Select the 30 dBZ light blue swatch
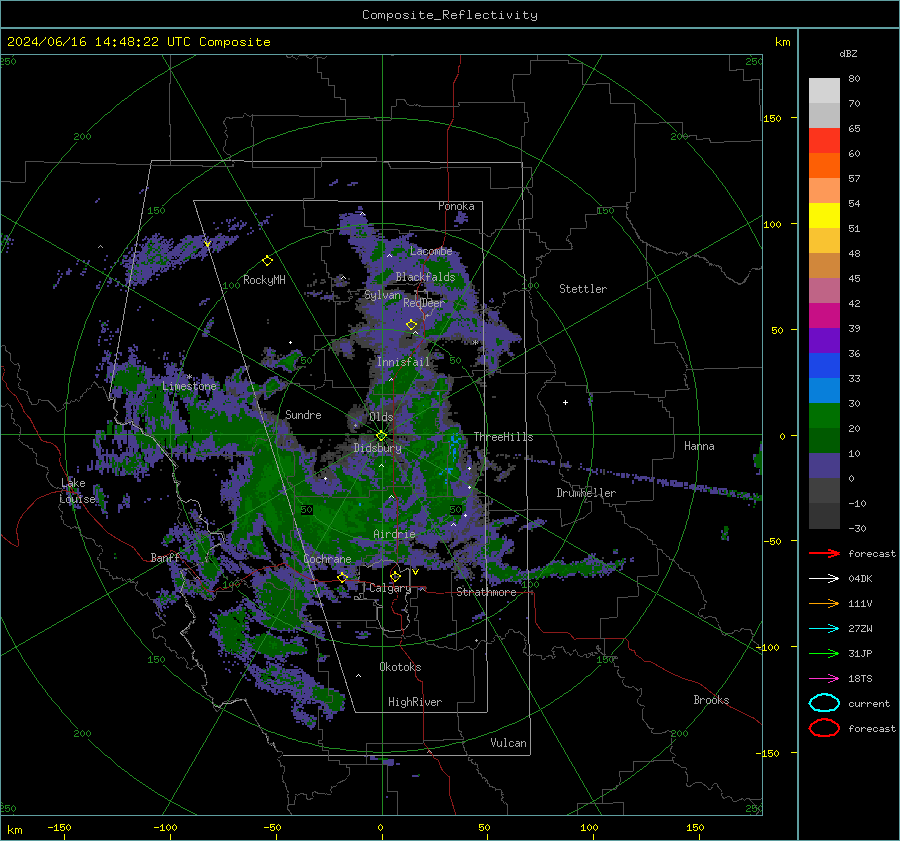The width and height of the screenshot is (900, 841). tap(824, 390)
